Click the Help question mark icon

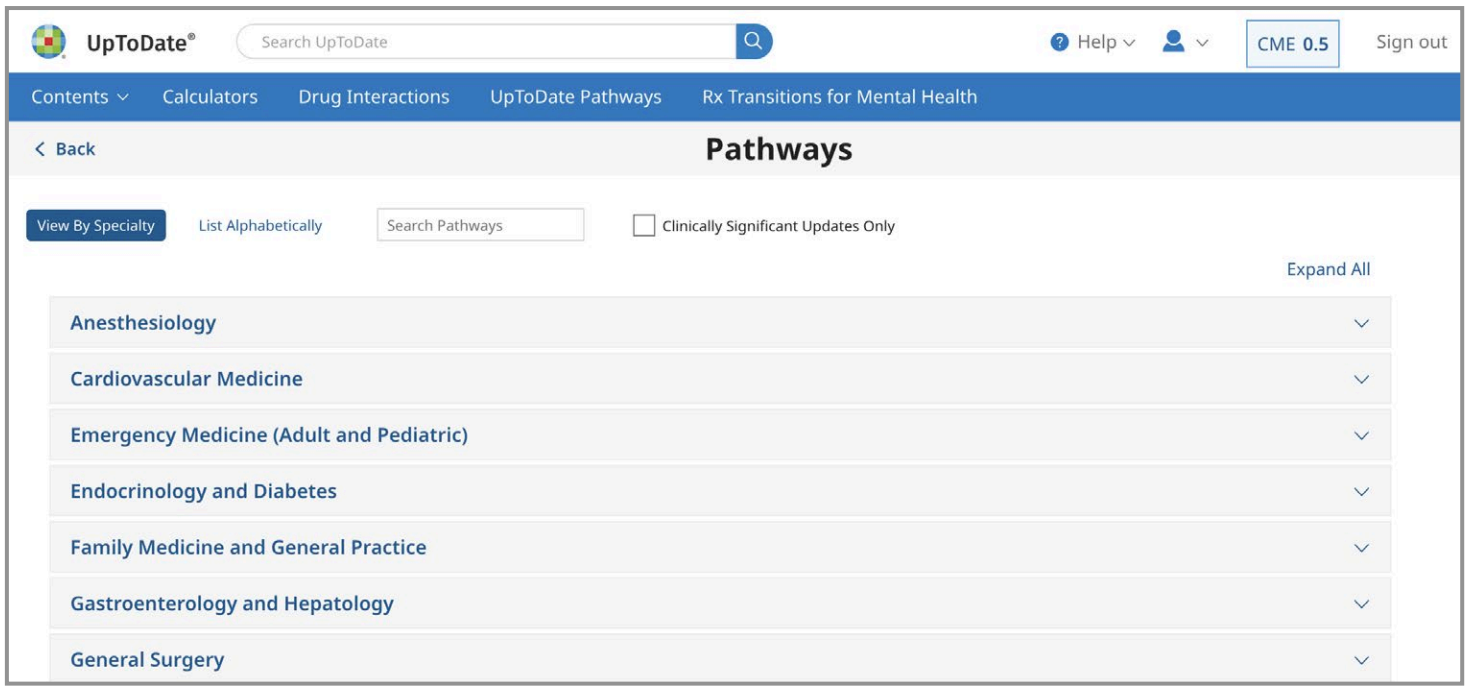(x=1060, y=42)
